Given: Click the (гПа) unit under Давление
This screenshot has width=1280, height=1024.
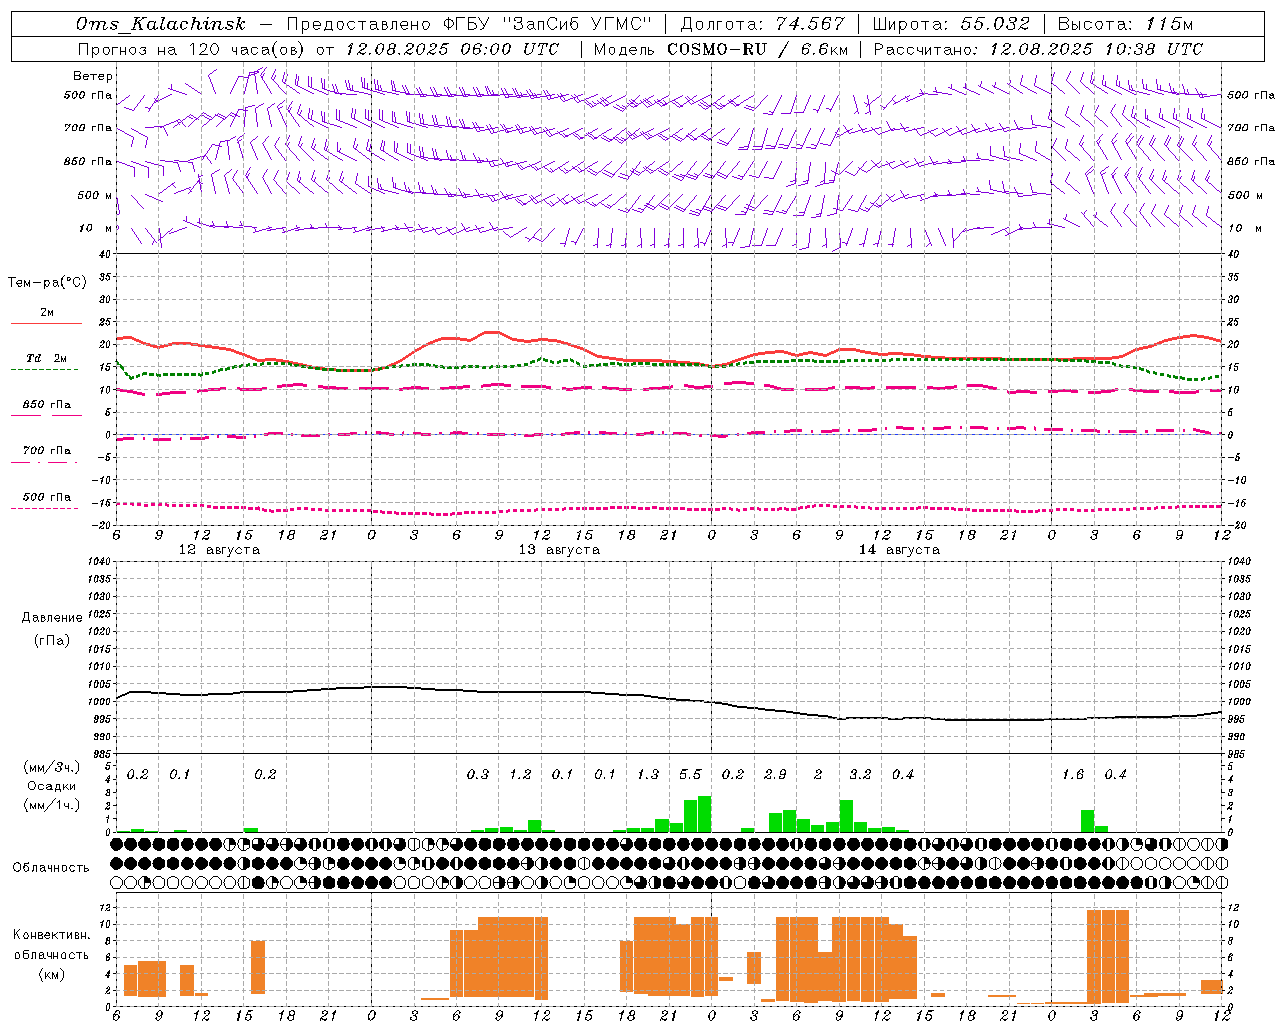Looking at the screenshot, I should click(x=52, y=640).
